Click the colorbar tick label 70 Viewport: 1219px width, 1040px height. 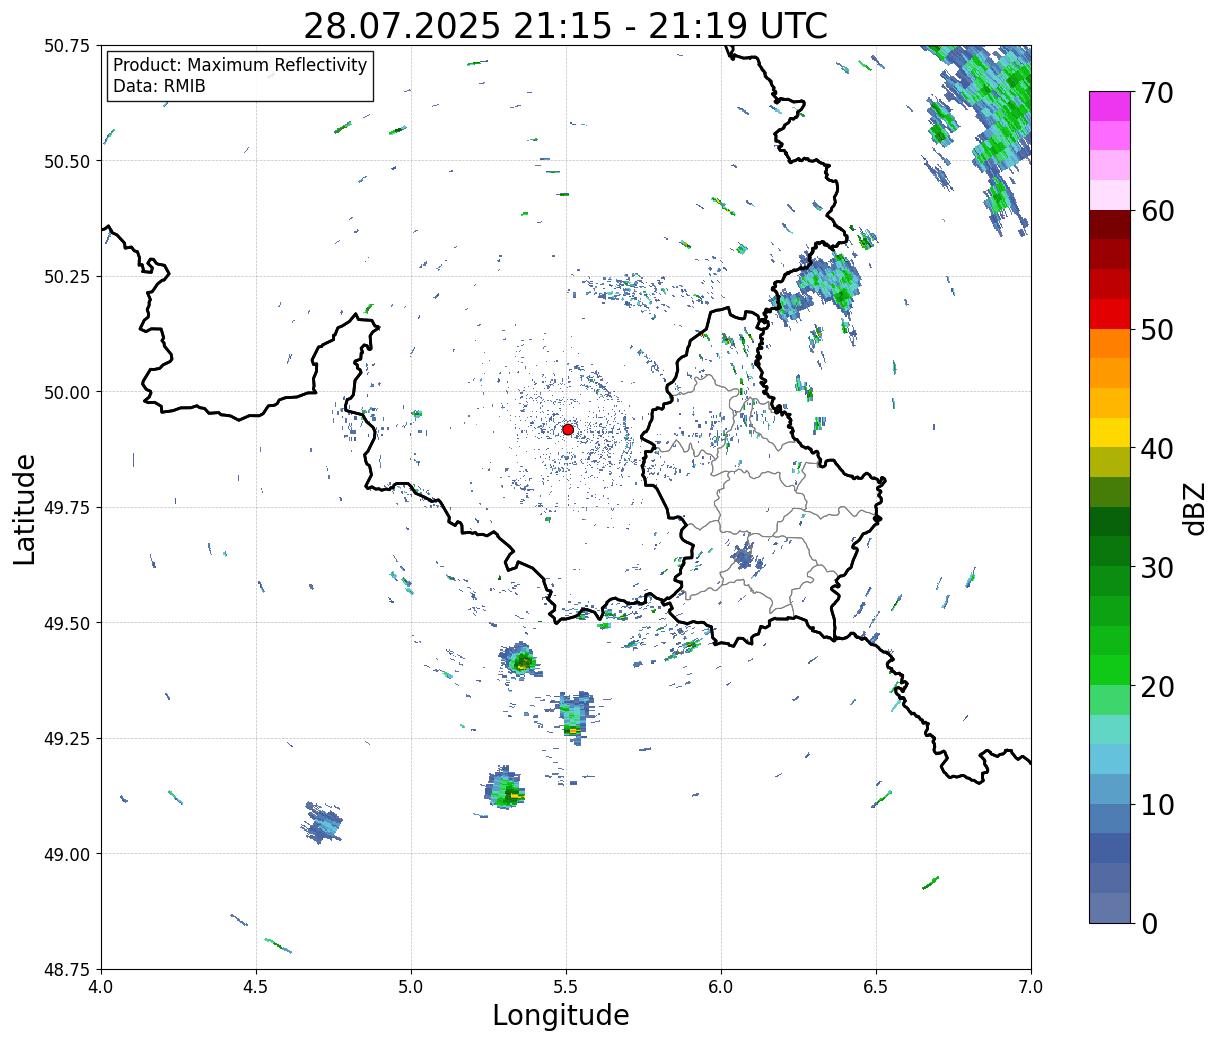[x=1157, y=93]
